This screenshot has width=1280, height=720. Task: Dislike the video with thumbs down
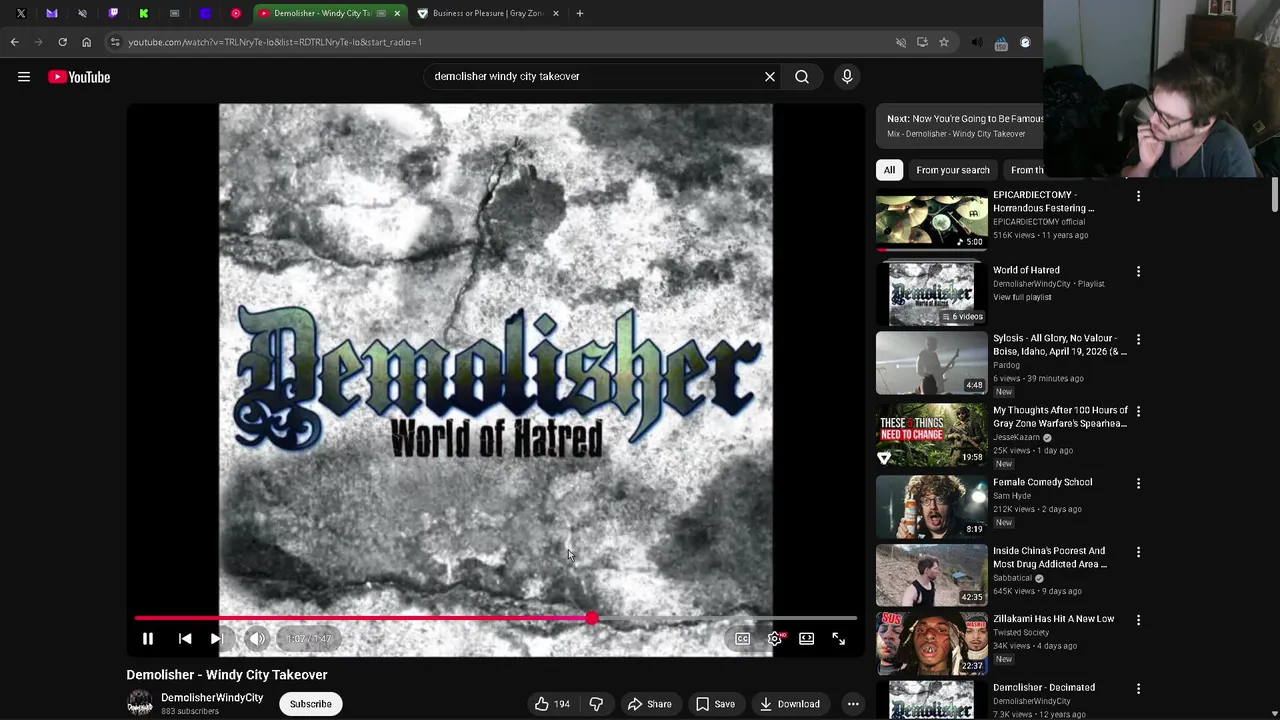point(596,704)
